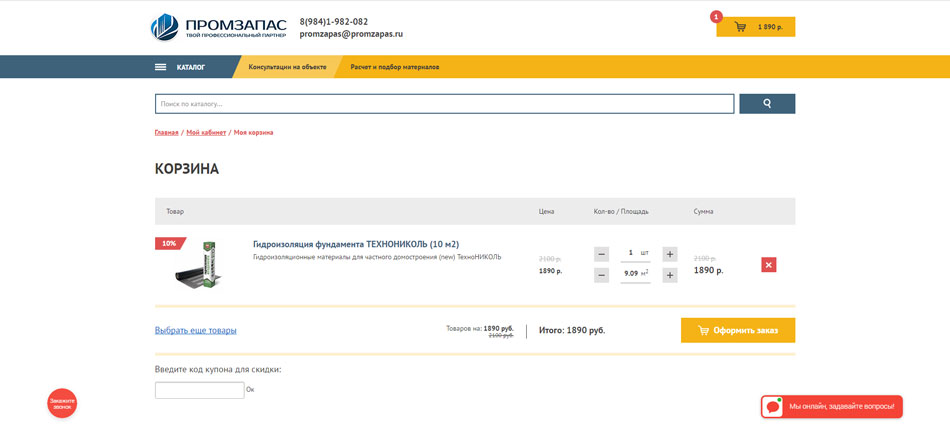Increase quantity in pieces with plus
The height and width of the screenshot is (434, 950).
[x=669, y=255]
